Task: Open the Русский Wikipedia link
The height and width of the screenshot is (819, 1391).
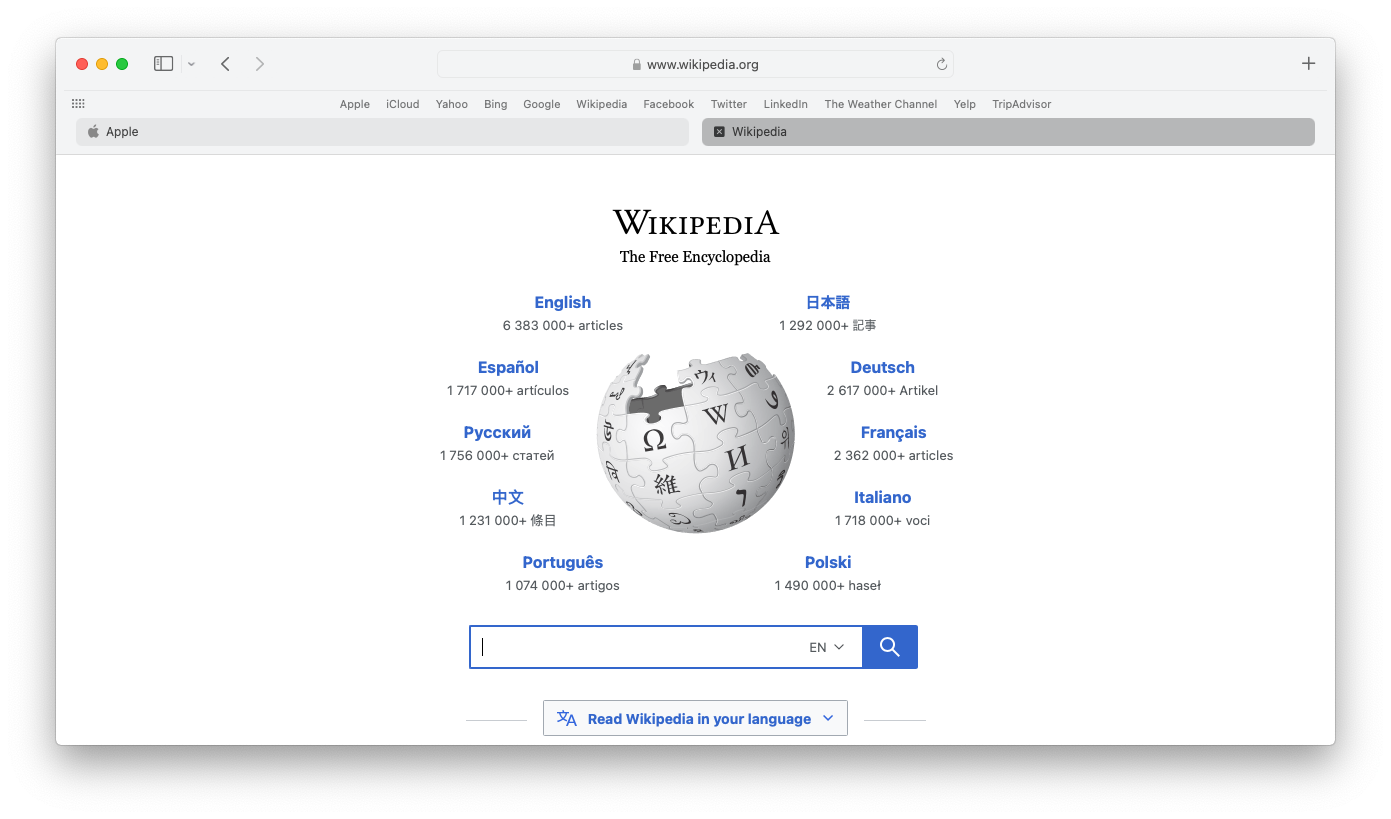Action: [x=497, y=432]
